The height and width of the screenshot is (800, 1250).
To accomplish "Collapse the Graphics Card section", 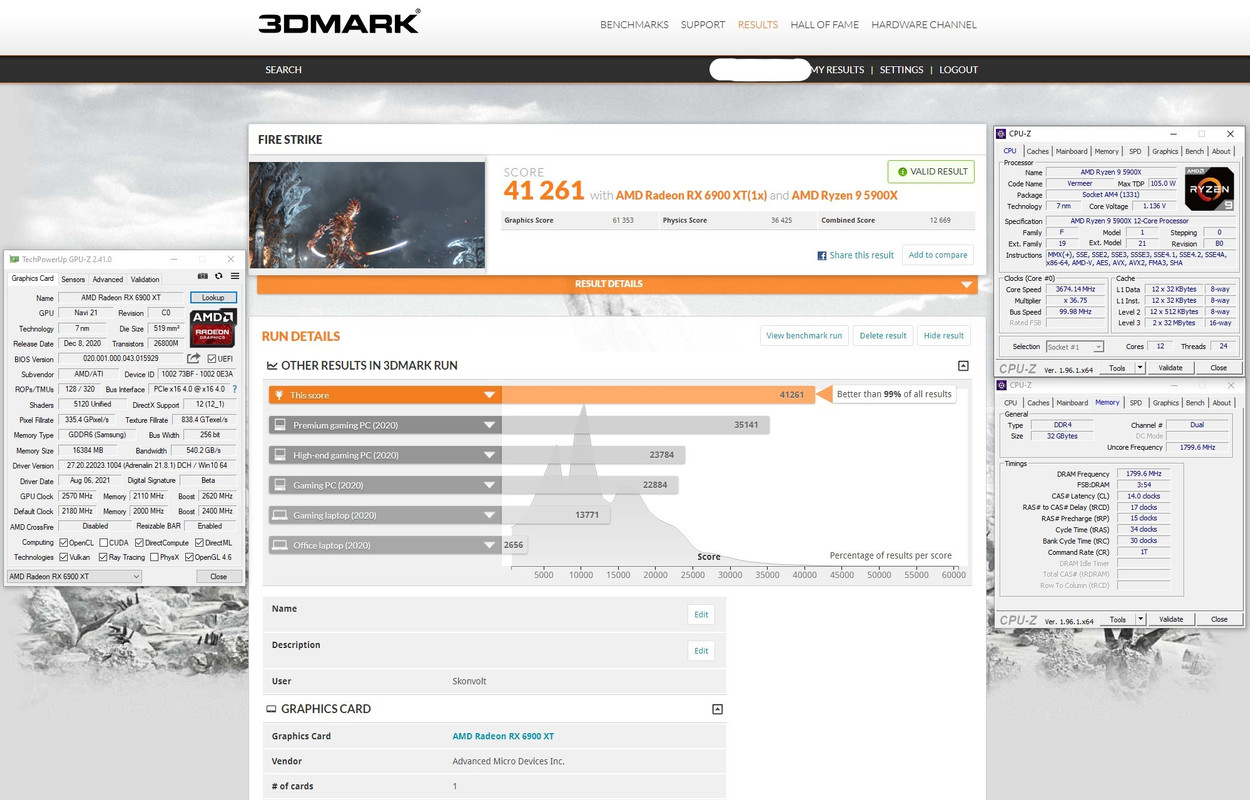I will click(717, 709).
